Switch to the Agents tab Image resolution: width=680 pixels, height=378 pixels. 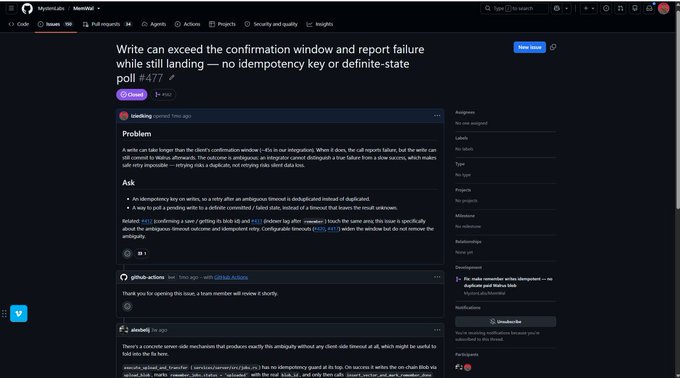154,24
